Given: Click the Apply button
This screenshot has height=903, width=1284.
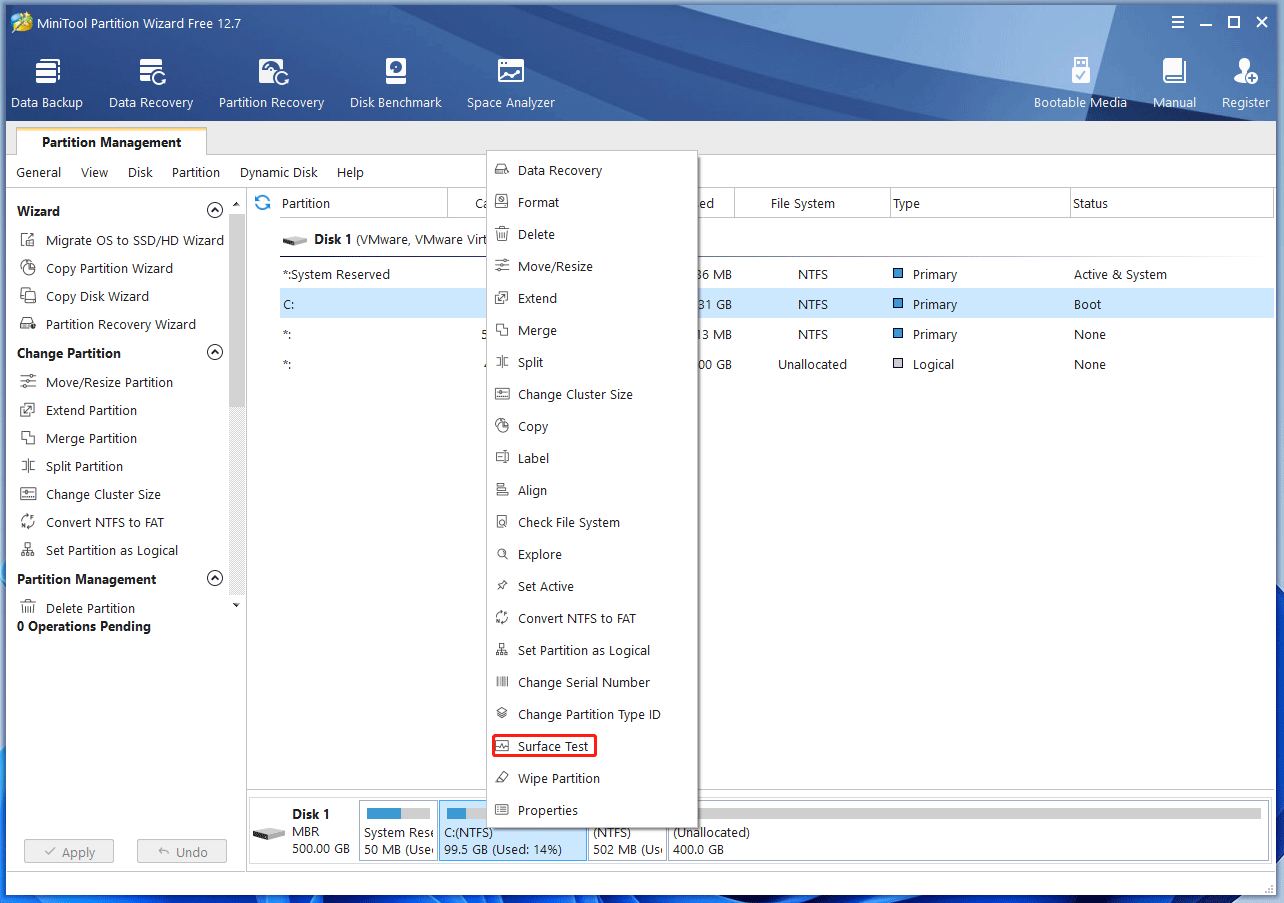Looking at the screenshot, I should tap(69, 852).
